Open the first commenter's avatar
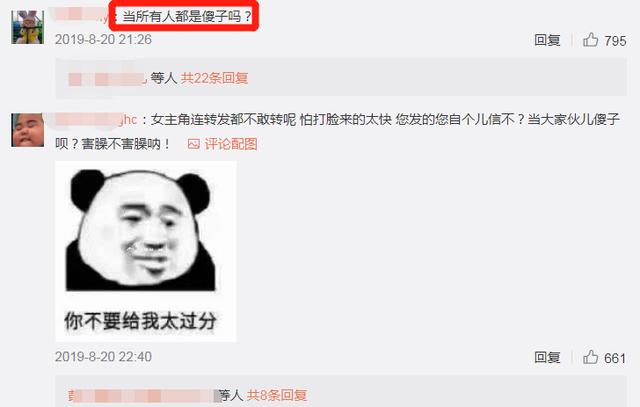Viewport: 640px width, 407px height. click(28, 27)
